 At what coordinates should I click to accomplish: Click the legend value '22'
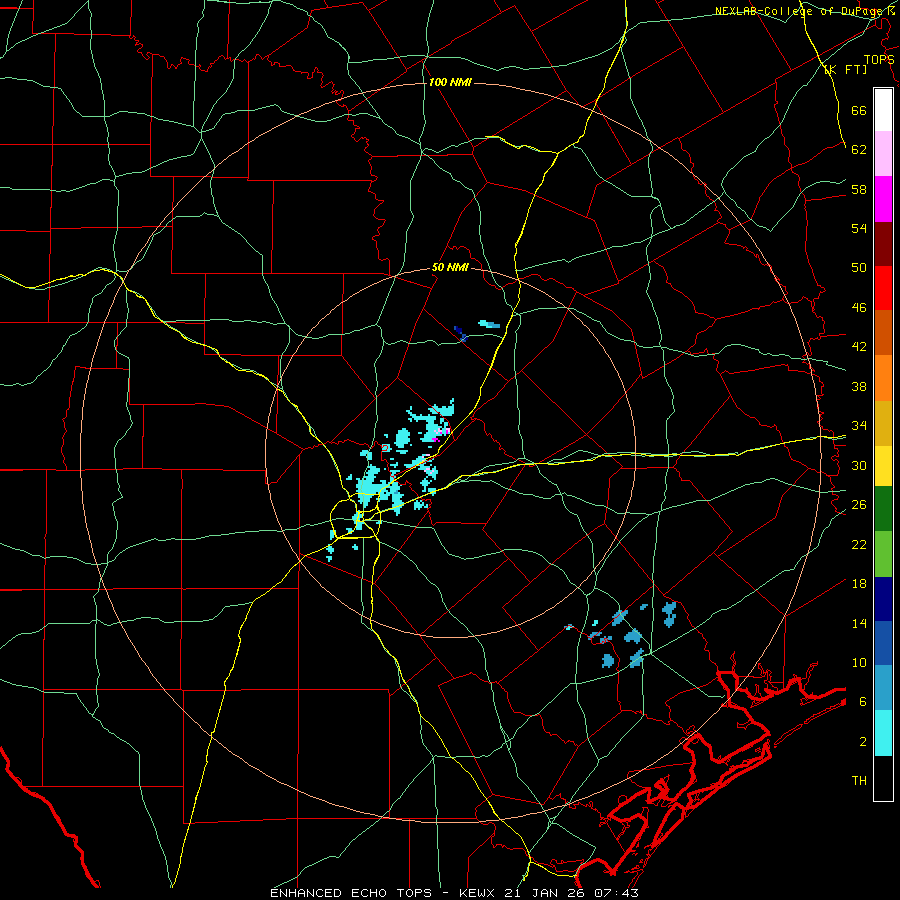859,544
